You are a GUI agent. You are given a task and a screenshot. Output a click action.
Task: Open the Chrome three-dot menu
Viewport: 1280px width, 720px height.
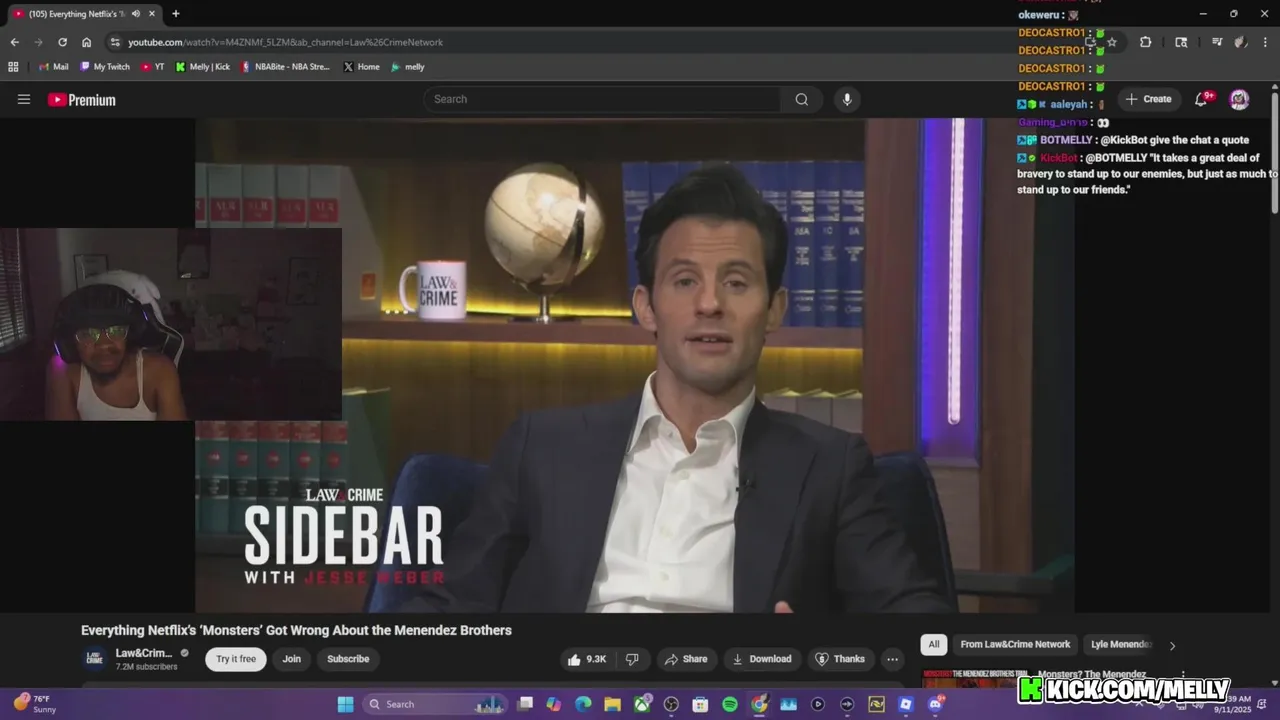1265,42
